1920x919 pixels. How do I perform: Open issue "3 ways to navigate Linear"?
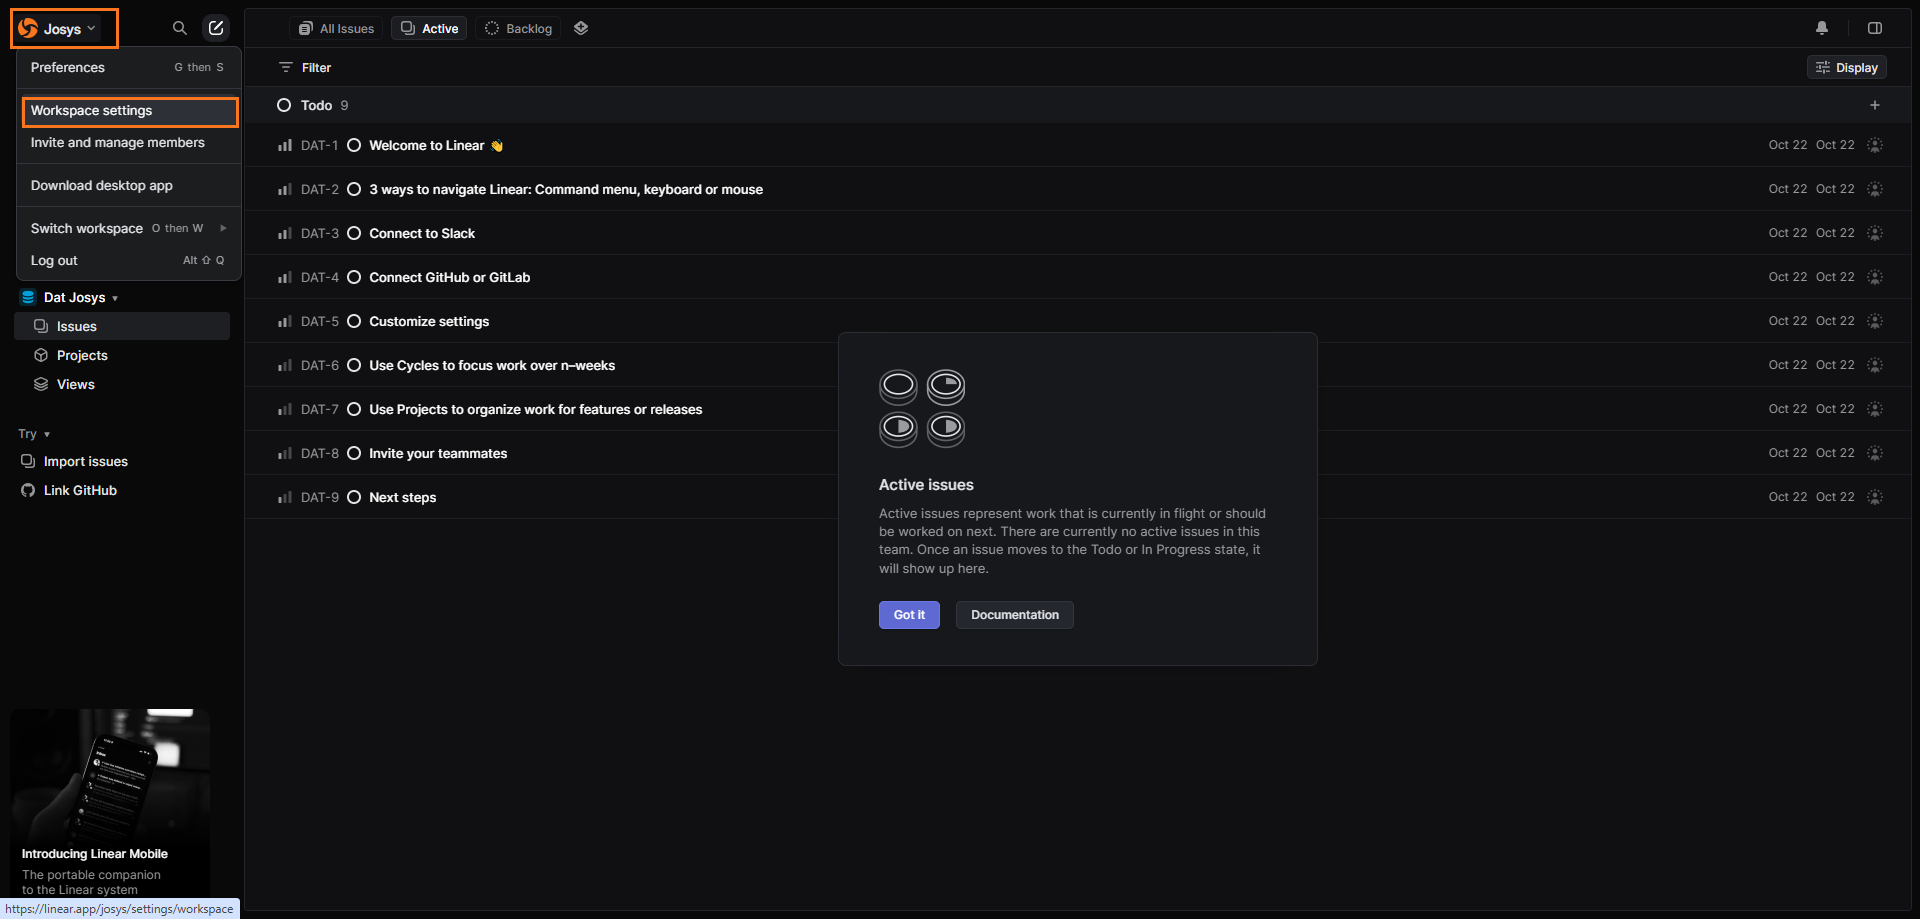[x=566, y=189]
